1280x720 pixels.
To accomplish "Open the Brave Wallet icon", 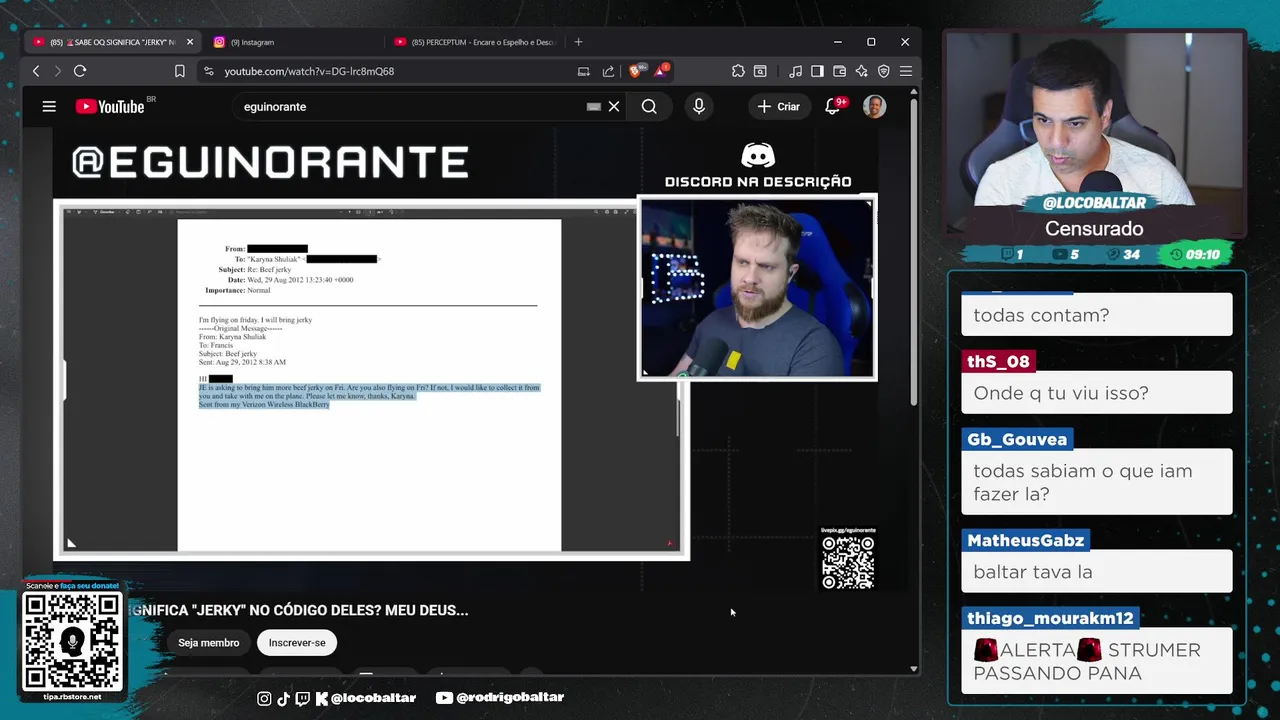I will pos(839,71).
